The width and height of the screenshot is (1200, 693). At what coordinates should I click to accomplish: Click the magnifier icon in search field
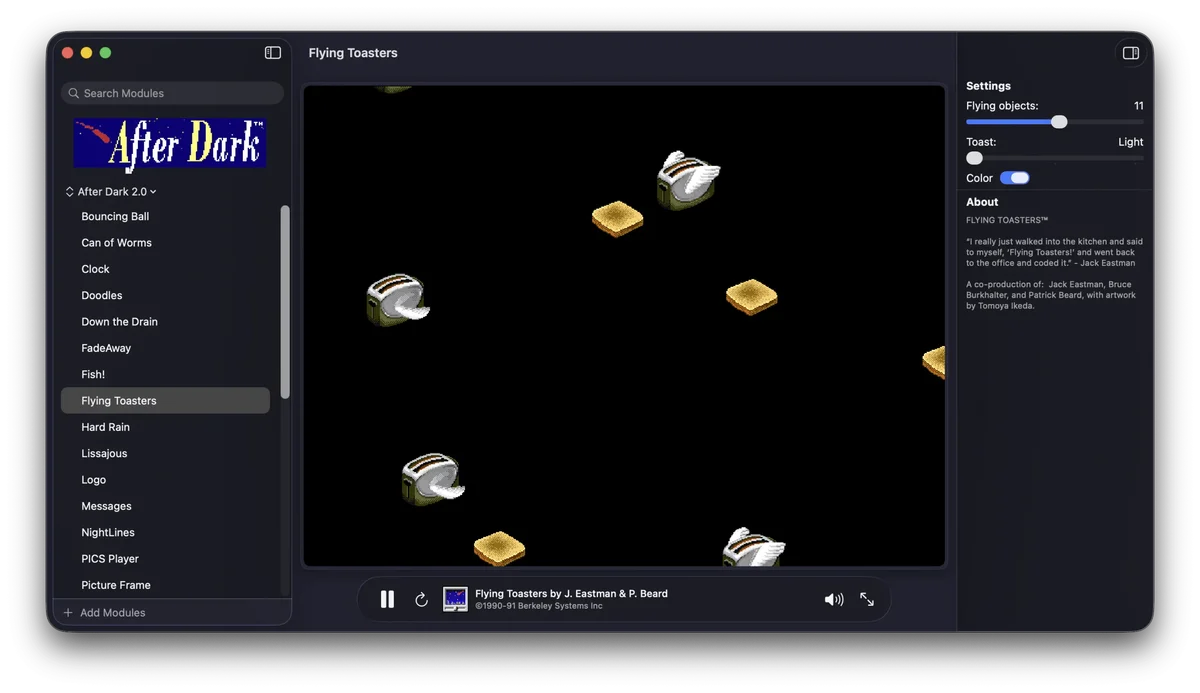74,93
